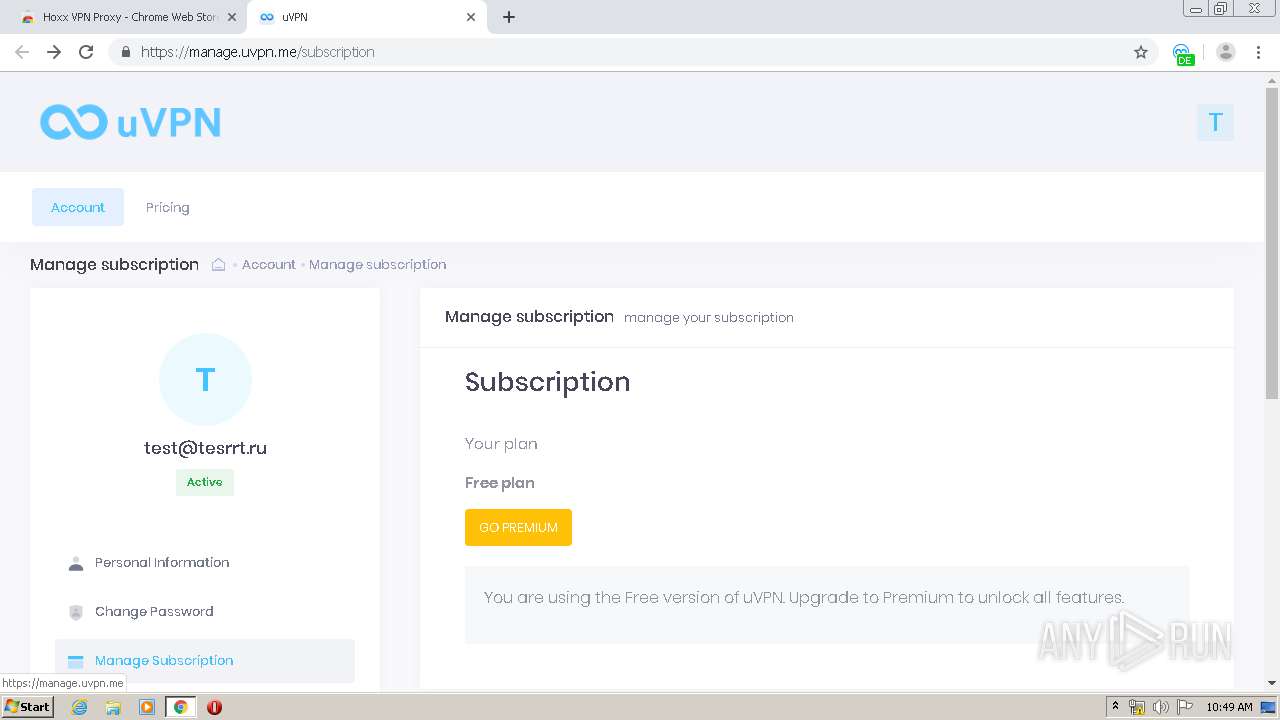The height and width of the screenshot is (720, 1280).
Task: Close the uVPN tab
Action: click(471, 17)
